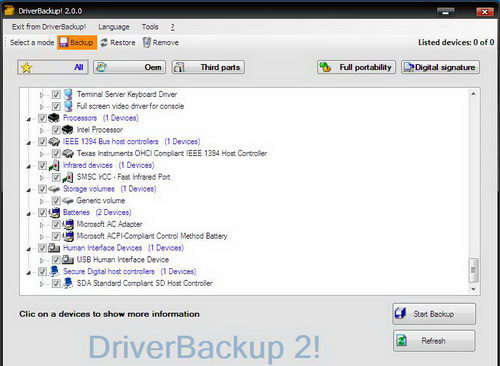Viewport: 500px width, 366px height.
Task: Click the Secure Digital host controllers icon
Action: pos(54,271)
